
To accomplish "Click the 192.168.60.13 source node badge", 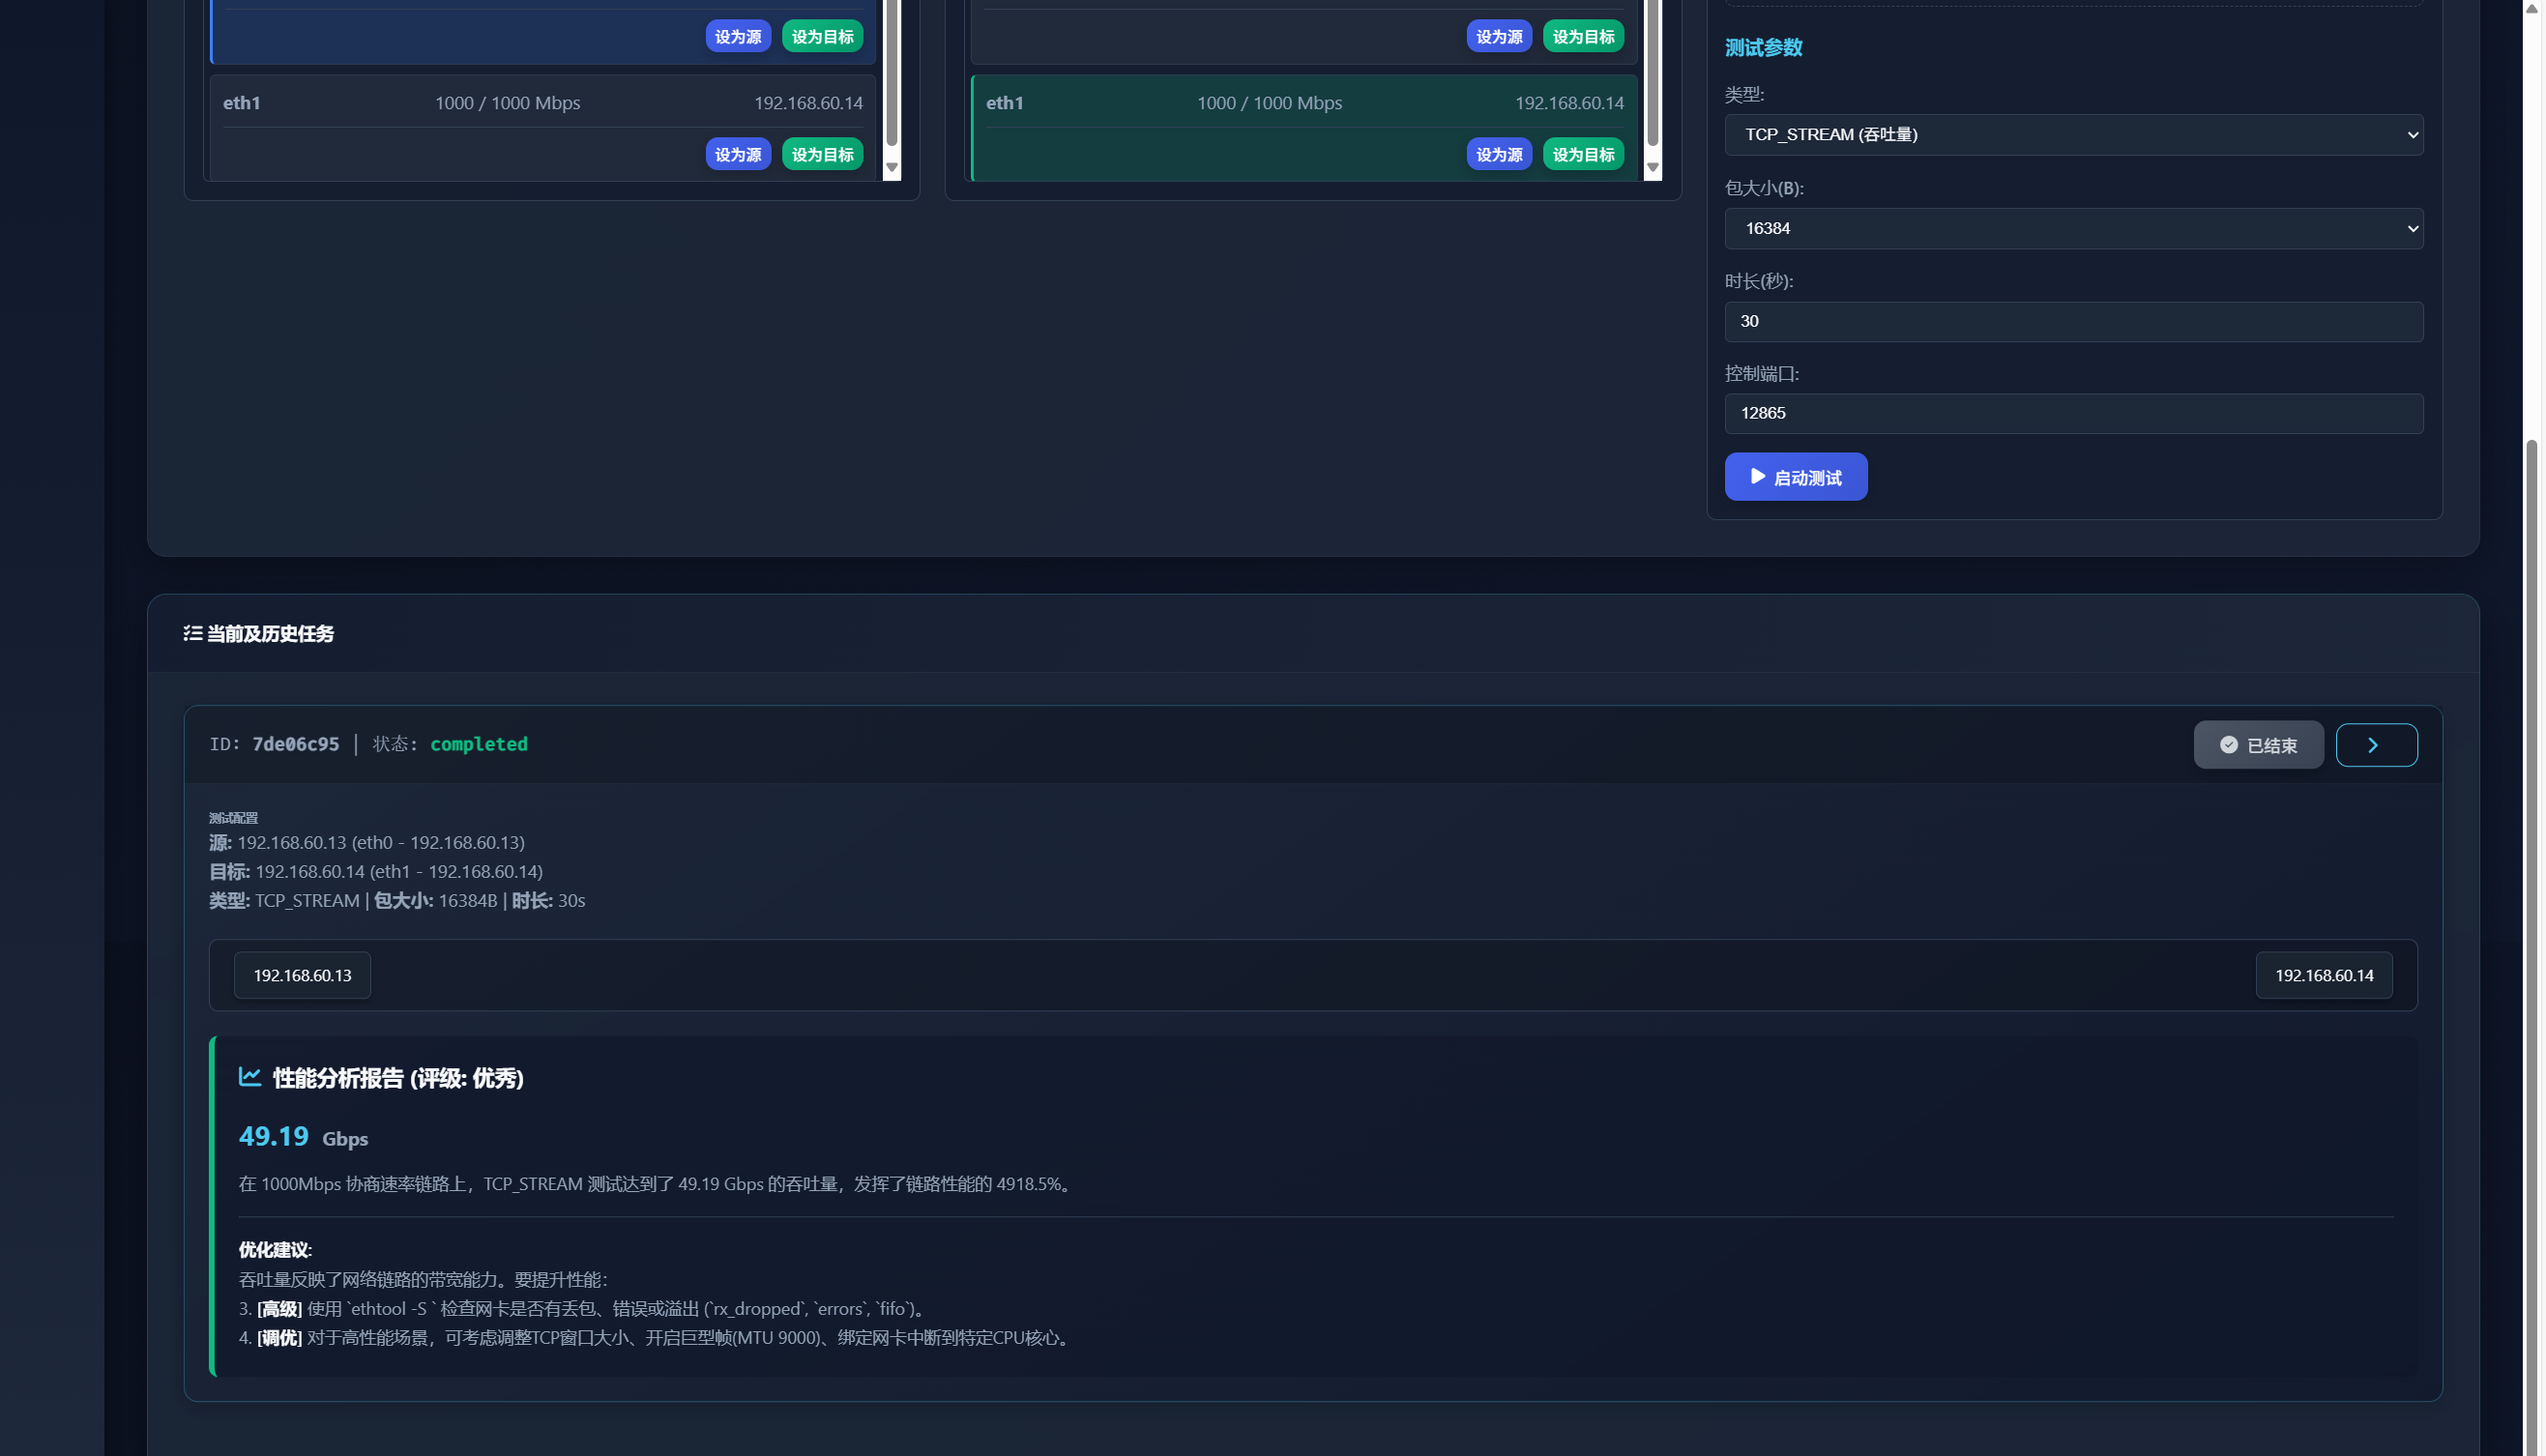I will 302,975.
